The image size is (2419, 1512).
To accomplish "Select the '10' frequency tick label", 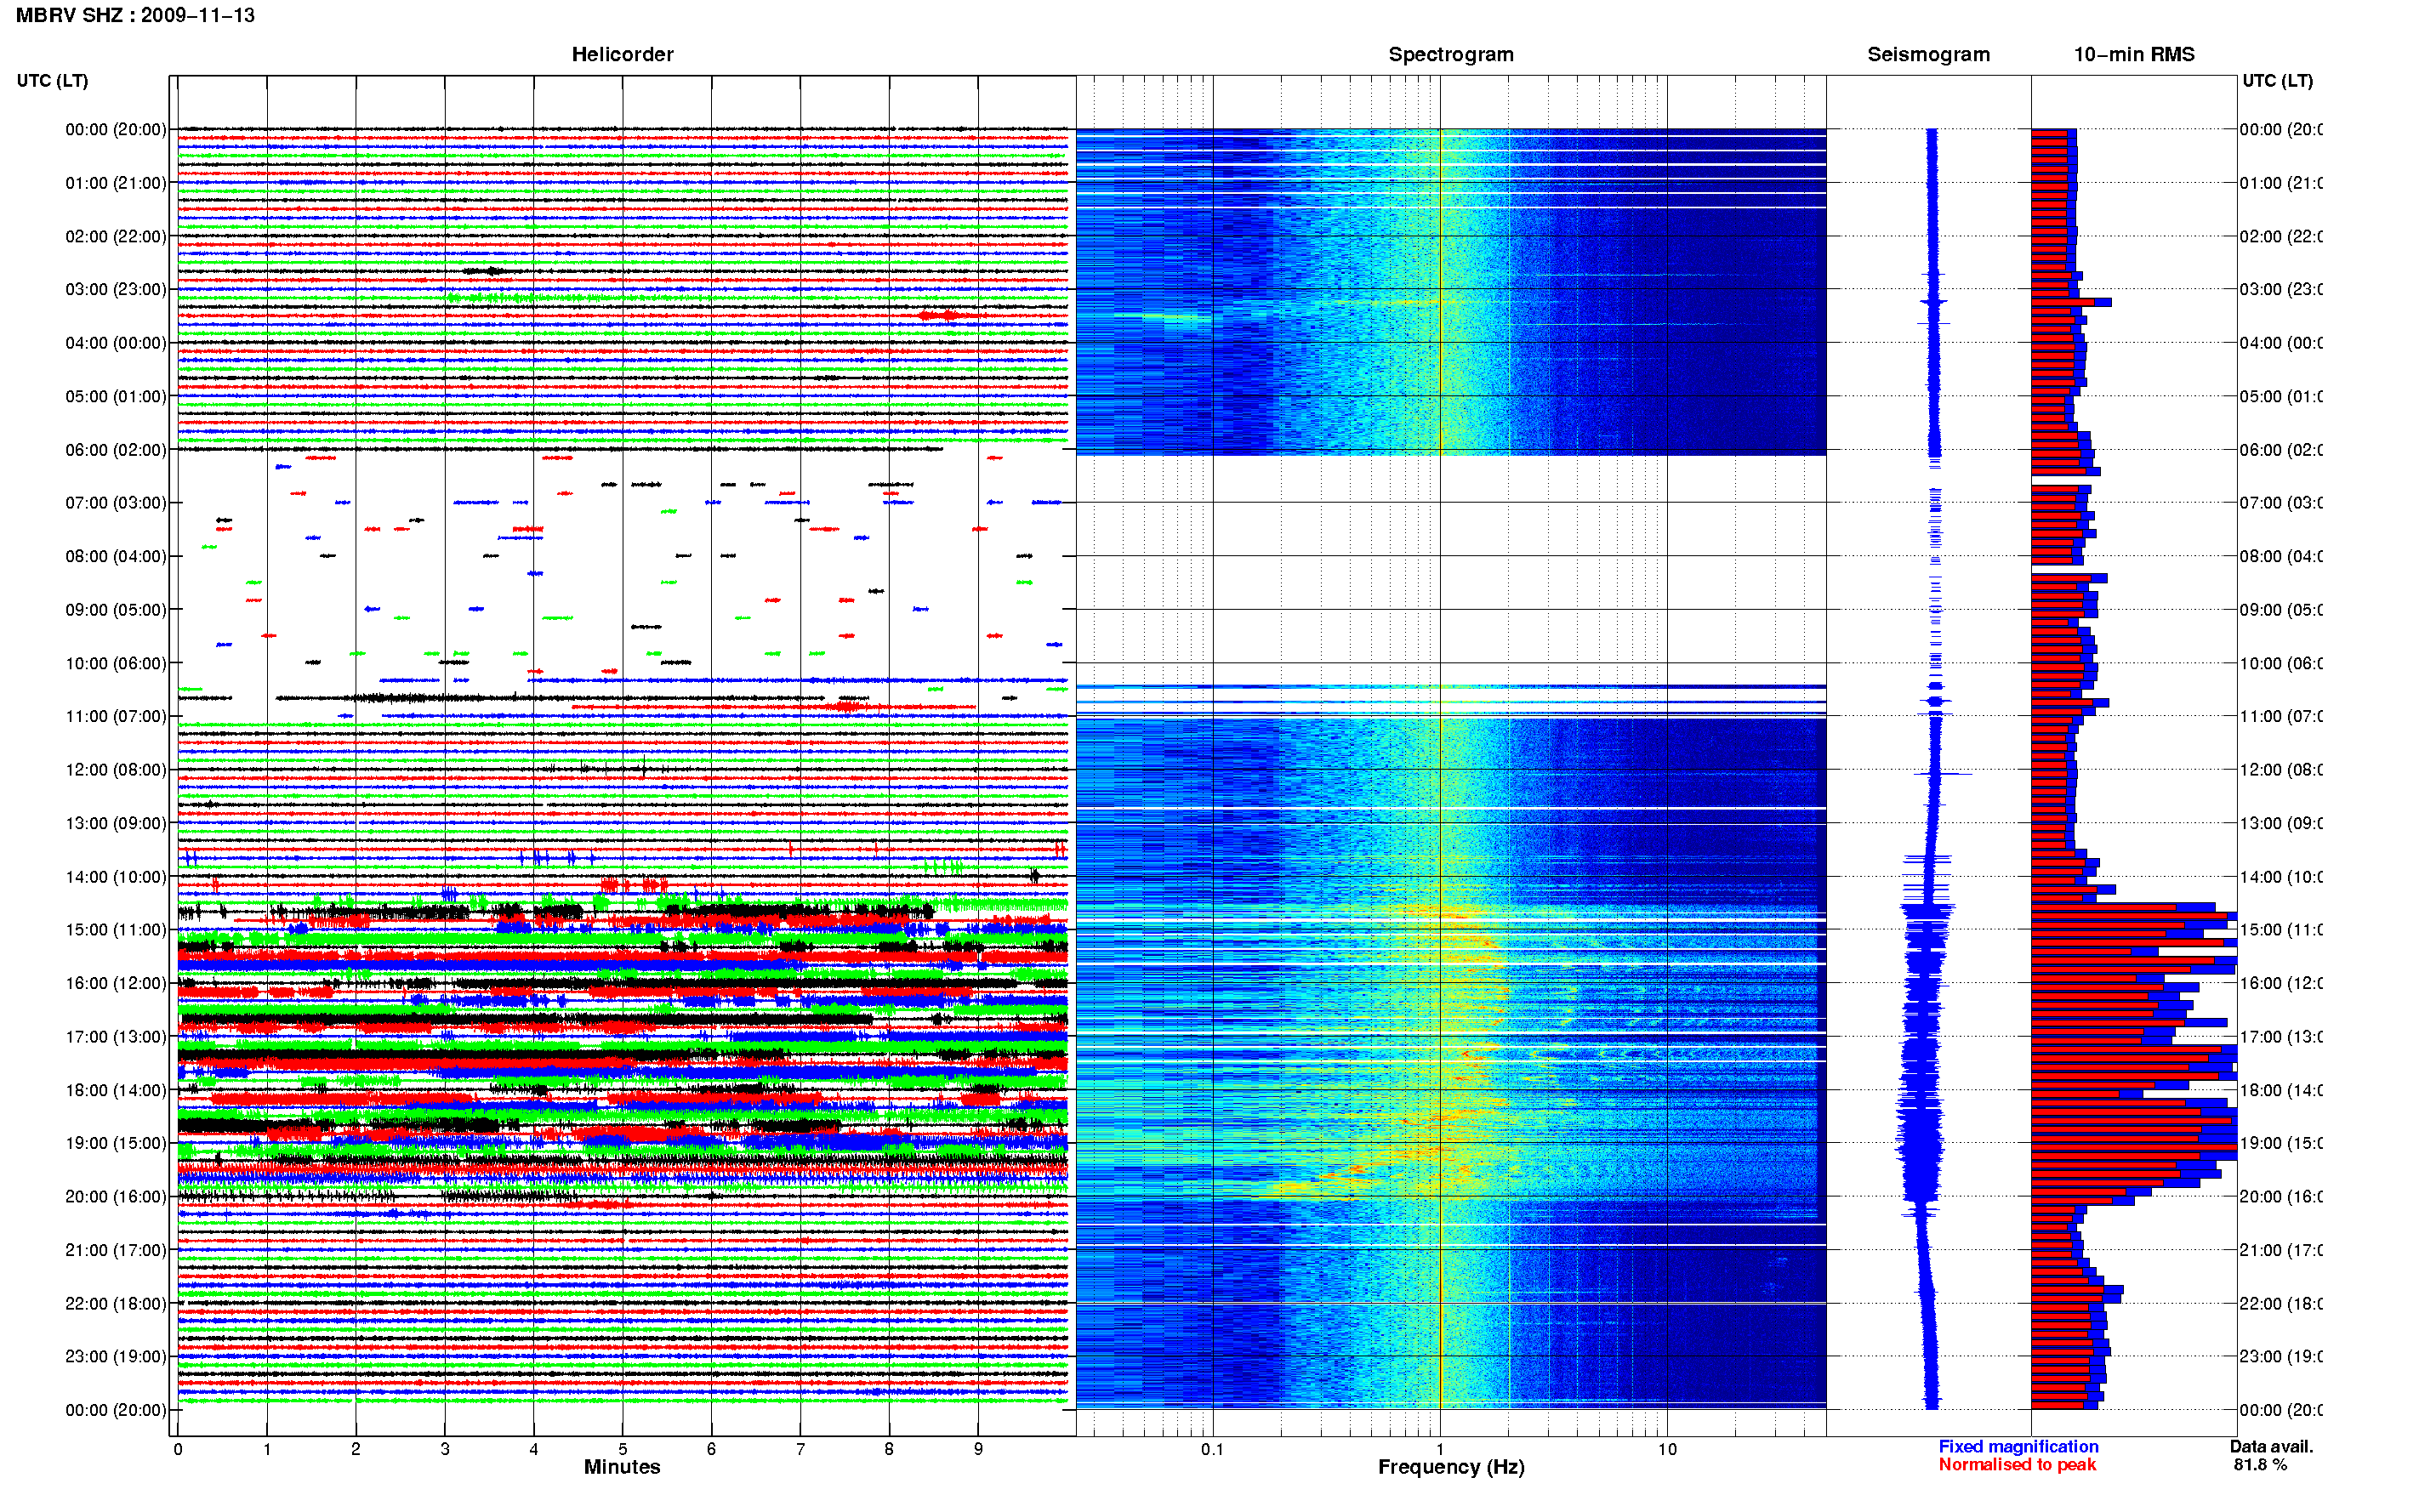I will [1667, 1449].
